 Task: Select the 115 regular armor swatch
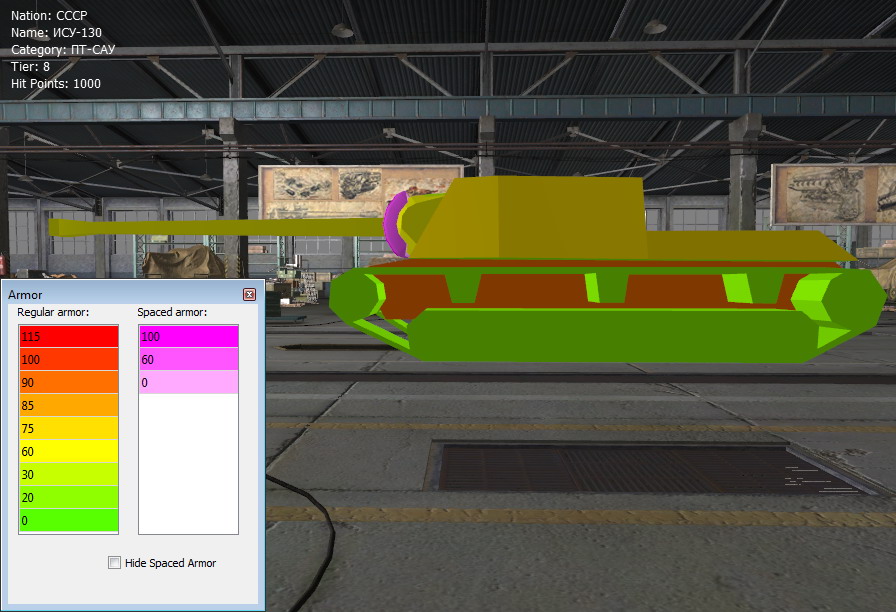pyautogui.click(x=69, y=337)
